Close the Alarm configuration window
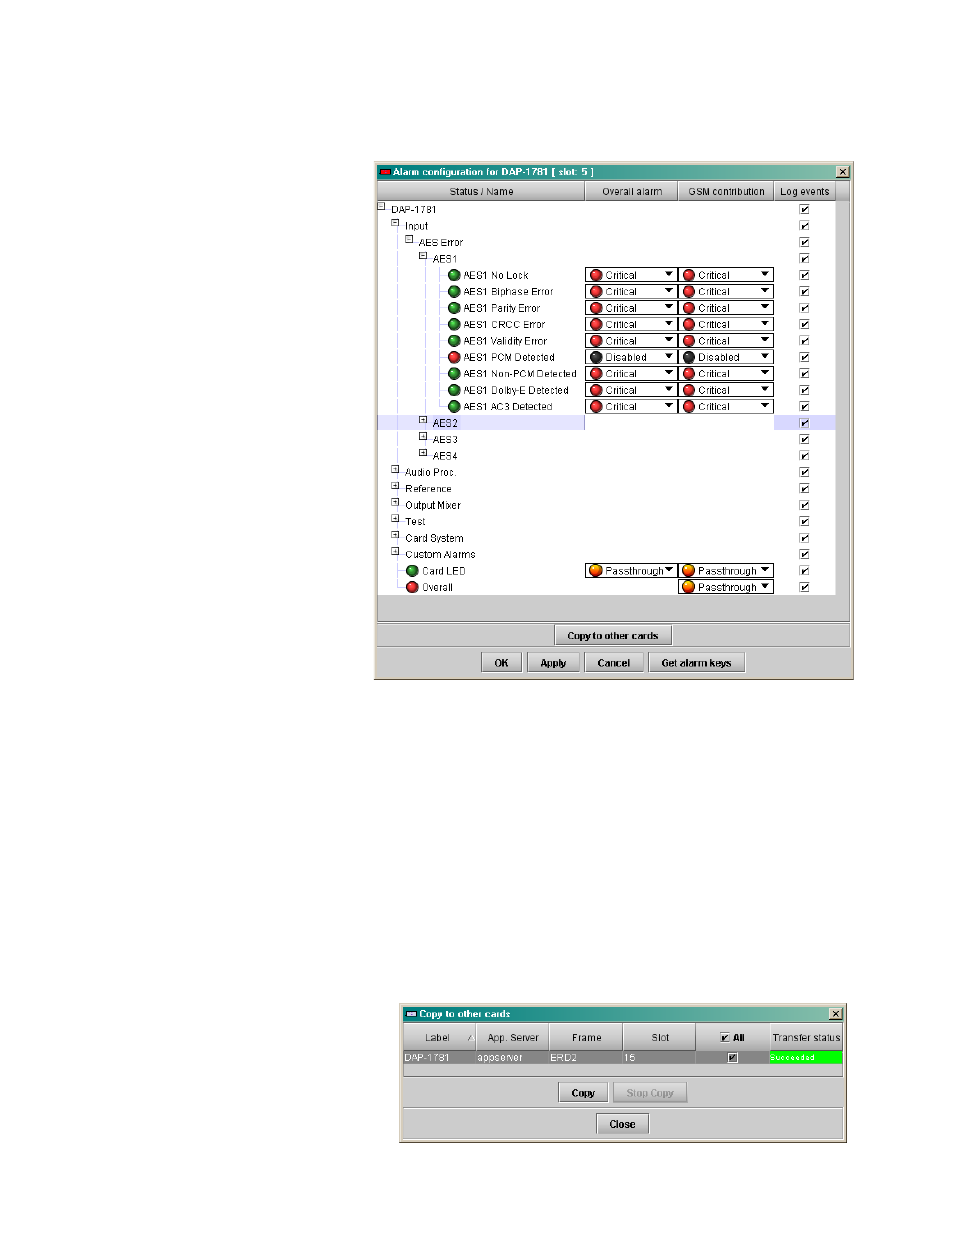This screenshot has height=1235, width=954. 842,172
